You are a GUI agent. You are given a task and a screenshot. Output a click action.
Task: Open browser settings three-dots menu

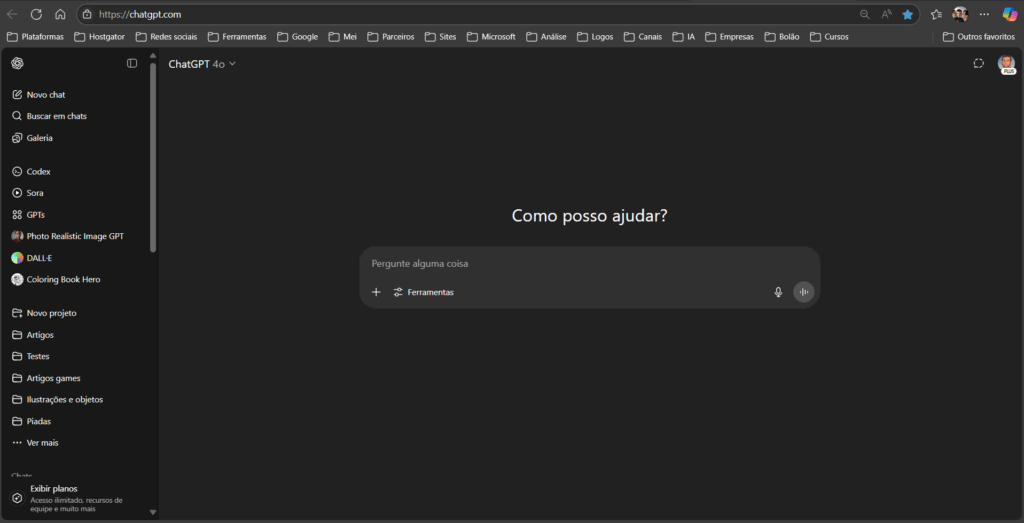[984, 14]
